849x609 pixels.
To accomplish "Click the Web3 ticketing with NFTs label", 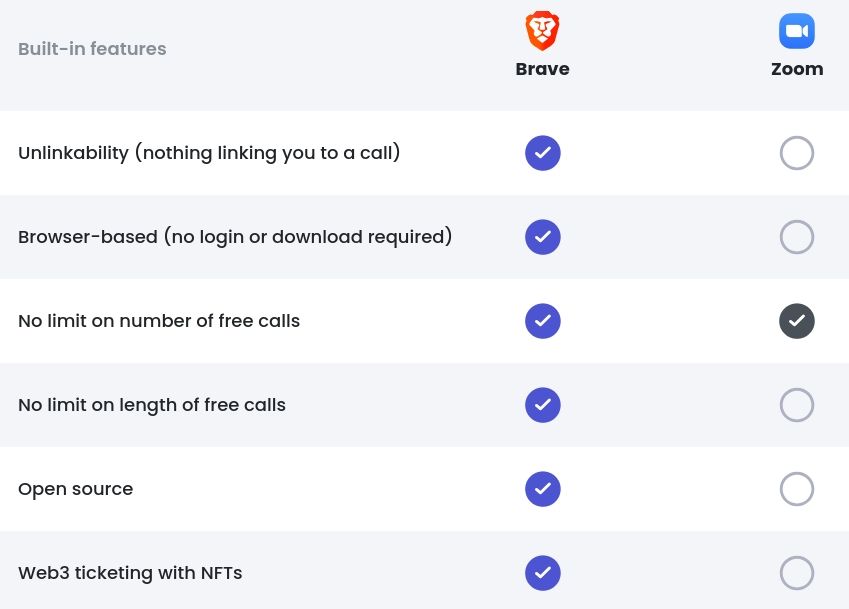I will coord(130,573).
